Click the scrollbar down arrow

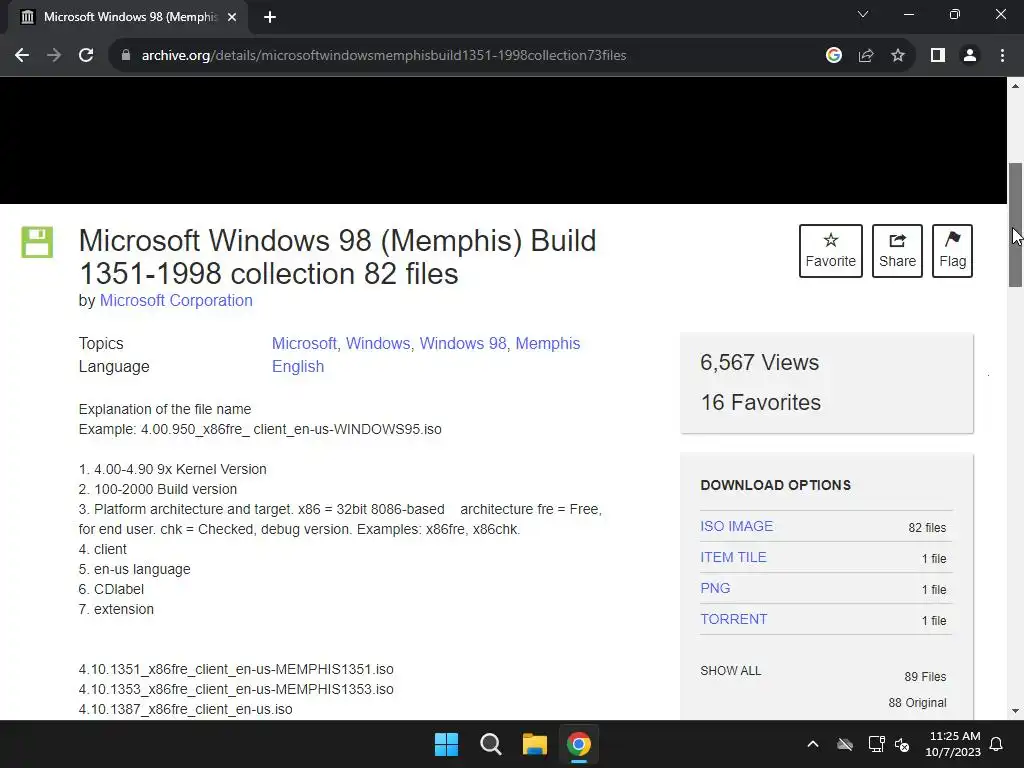[x=1016, y=711]
